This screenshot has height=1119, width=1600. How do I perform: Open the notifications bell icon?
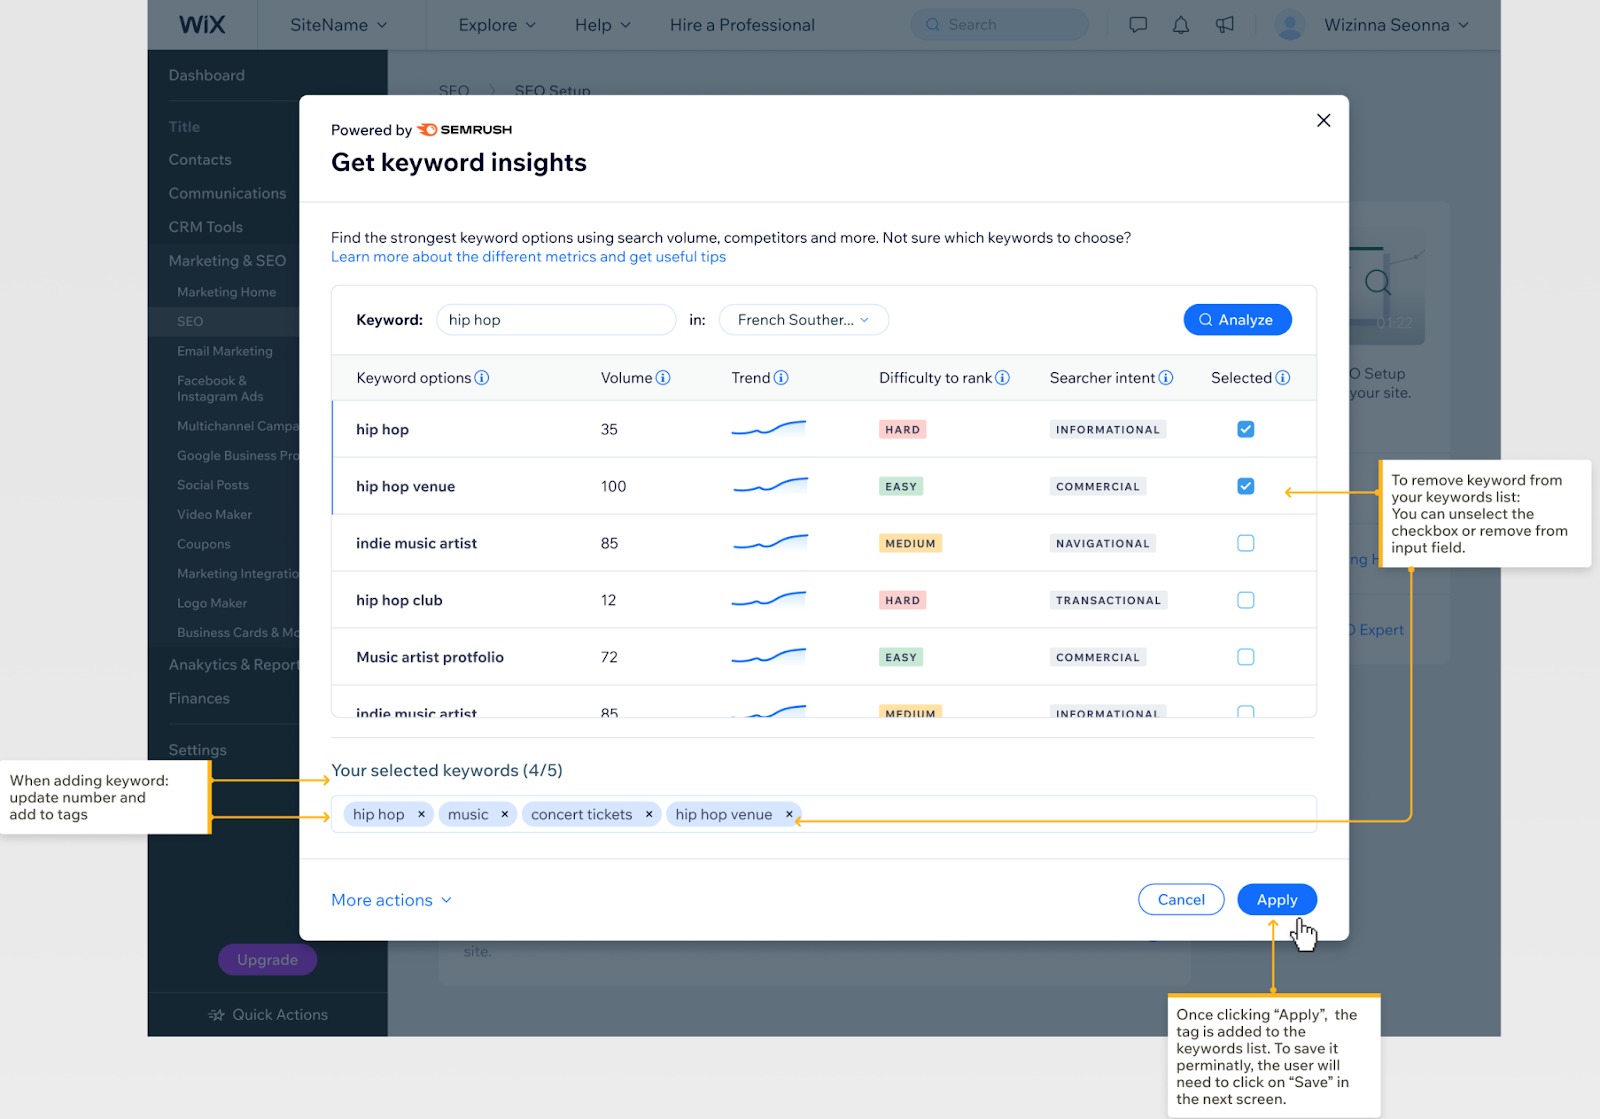click(x=1180, y=25)
